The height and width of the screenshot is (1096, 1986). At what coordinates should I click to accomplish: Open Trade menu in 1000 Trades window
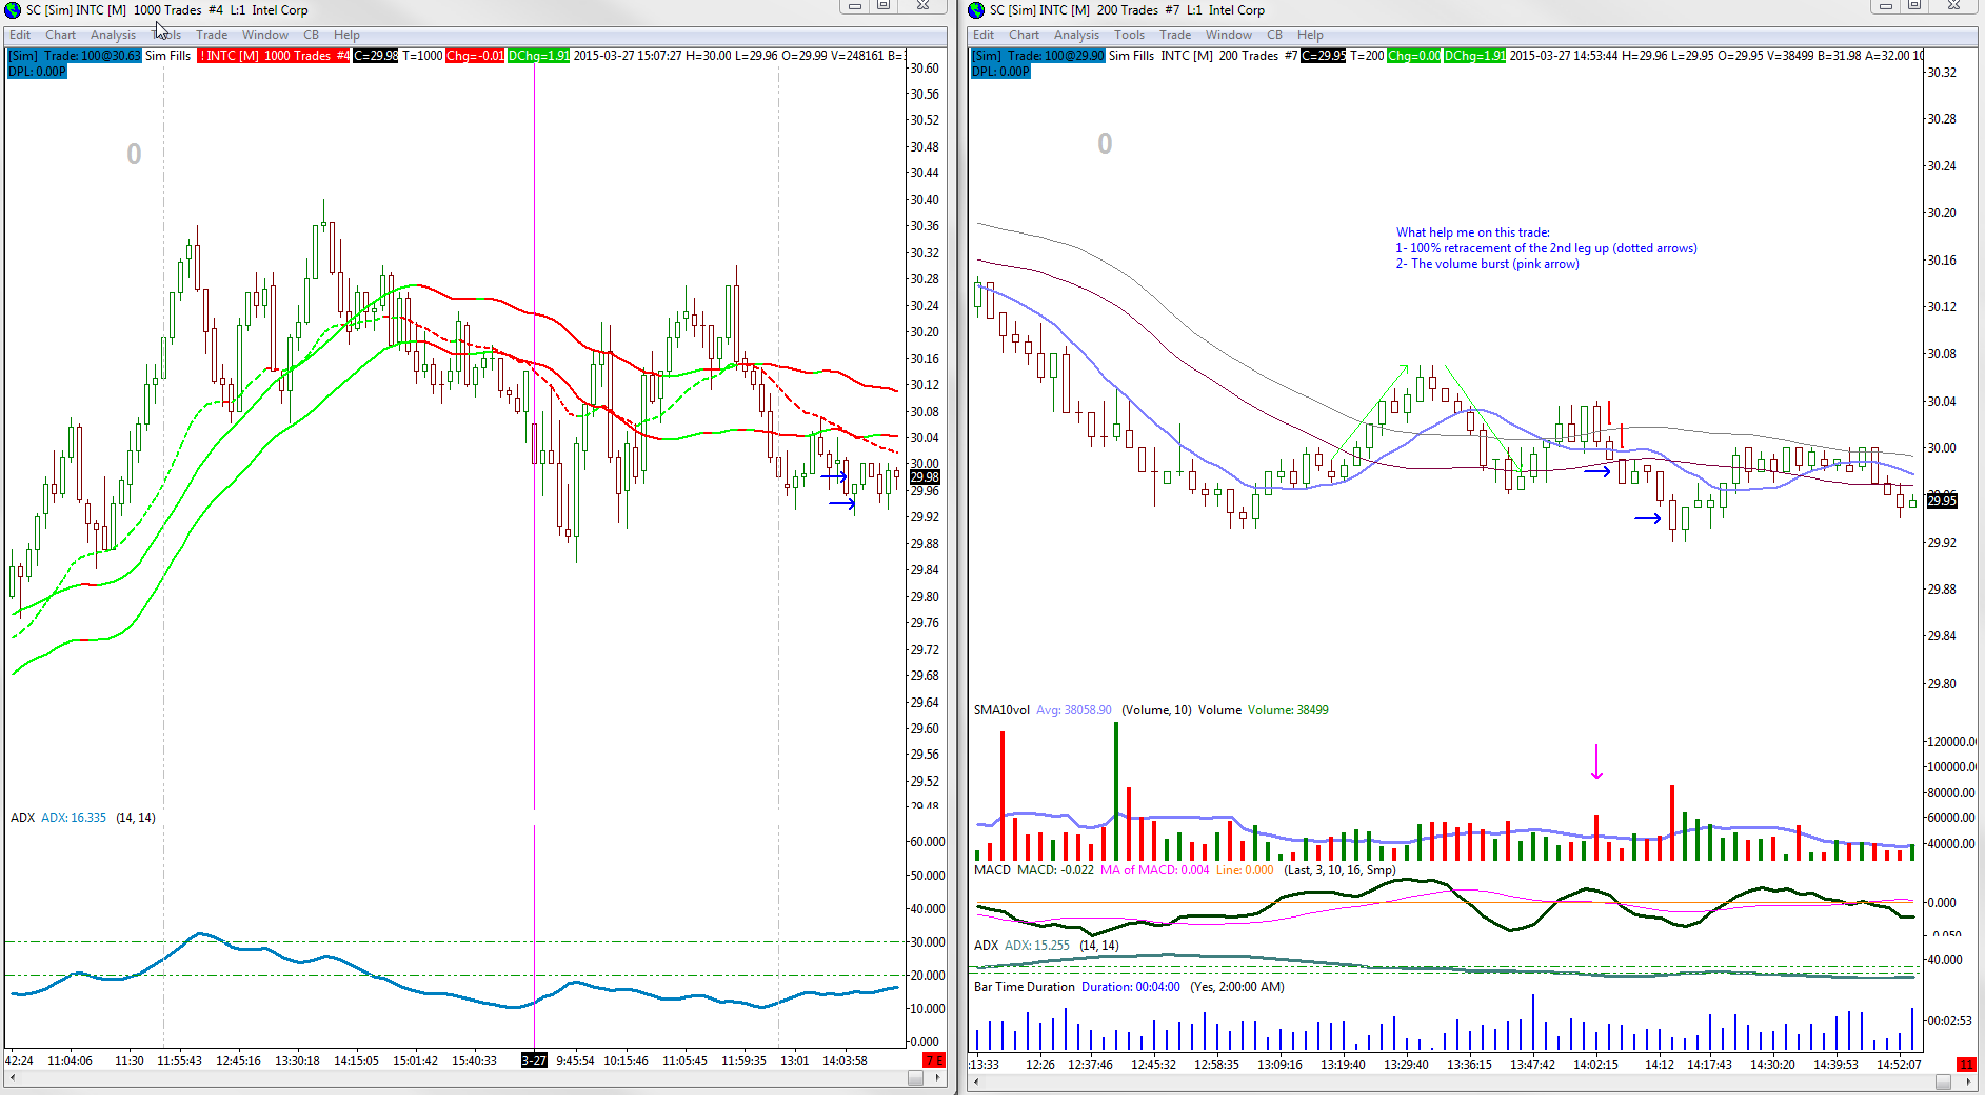tap(211, 34)
